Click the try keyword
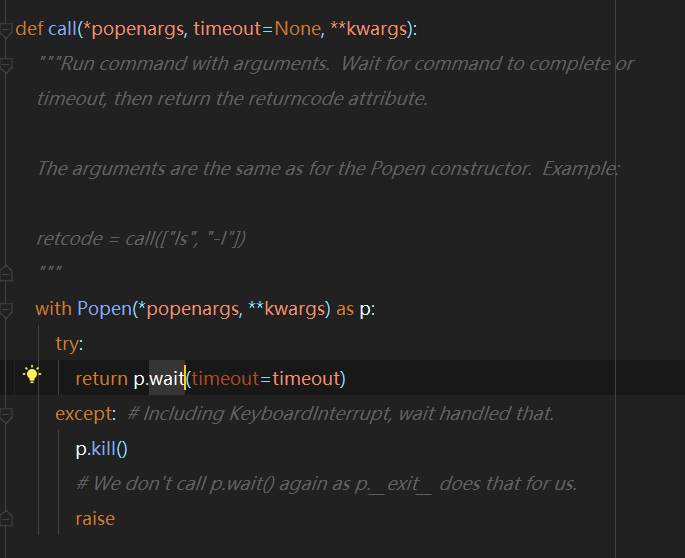 [x=67, y=344]
